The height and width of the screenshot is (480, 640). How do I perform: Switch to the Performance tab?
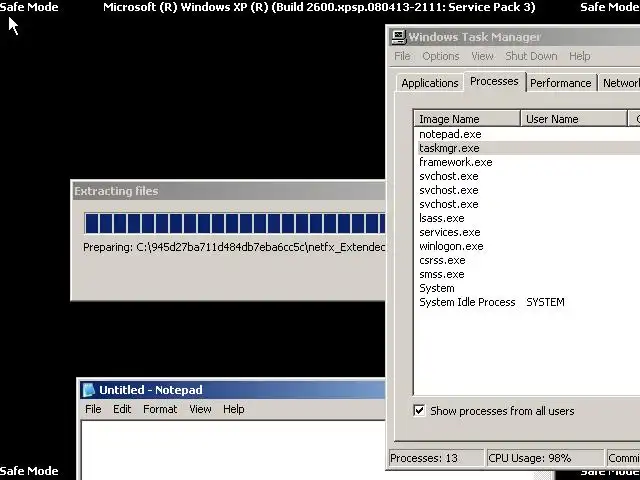click(x=561, y=83)
